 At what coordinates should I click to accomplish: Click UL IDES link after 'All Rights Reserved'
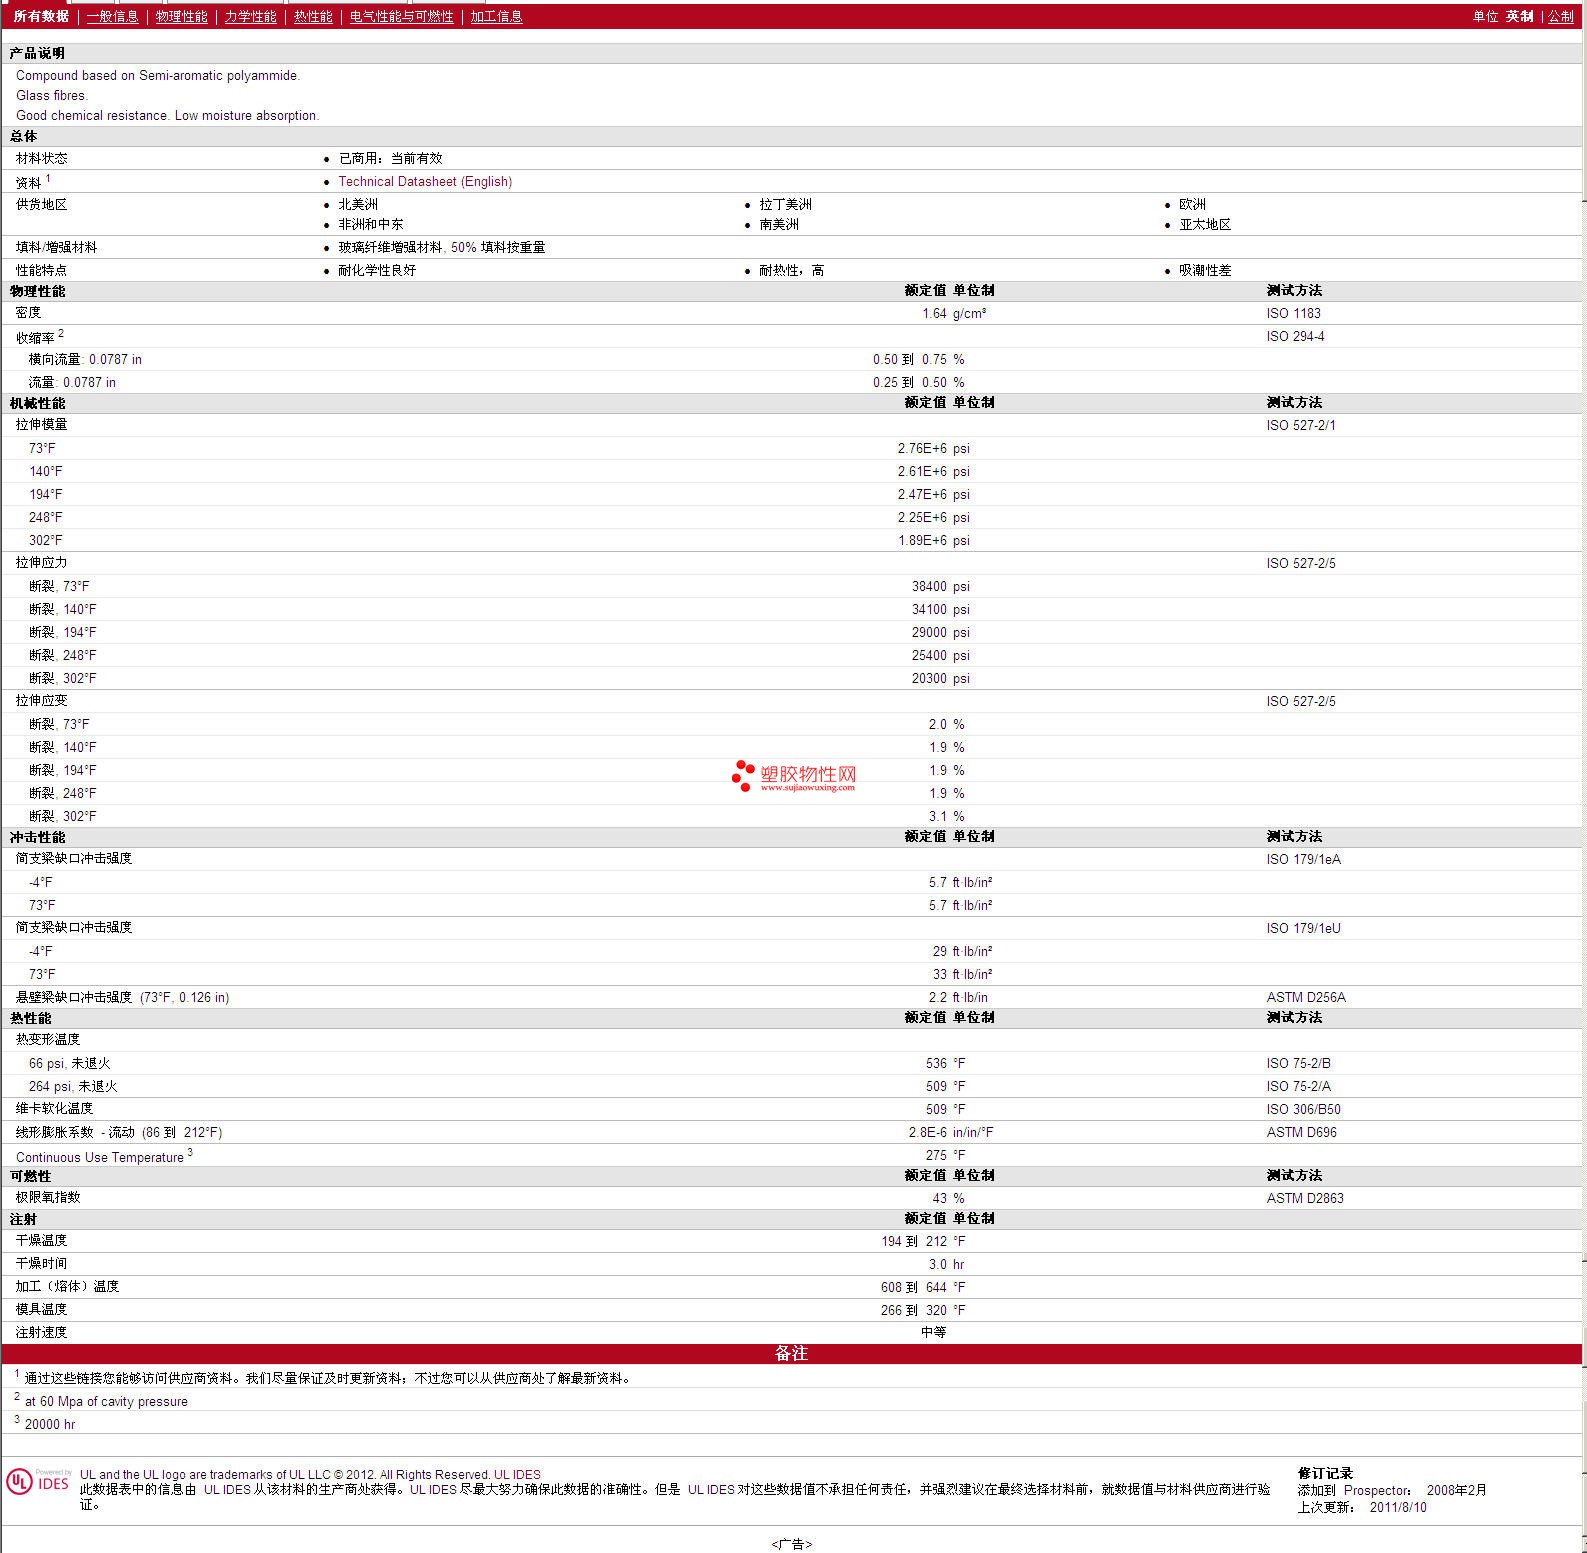click(x=517, y=1475)
